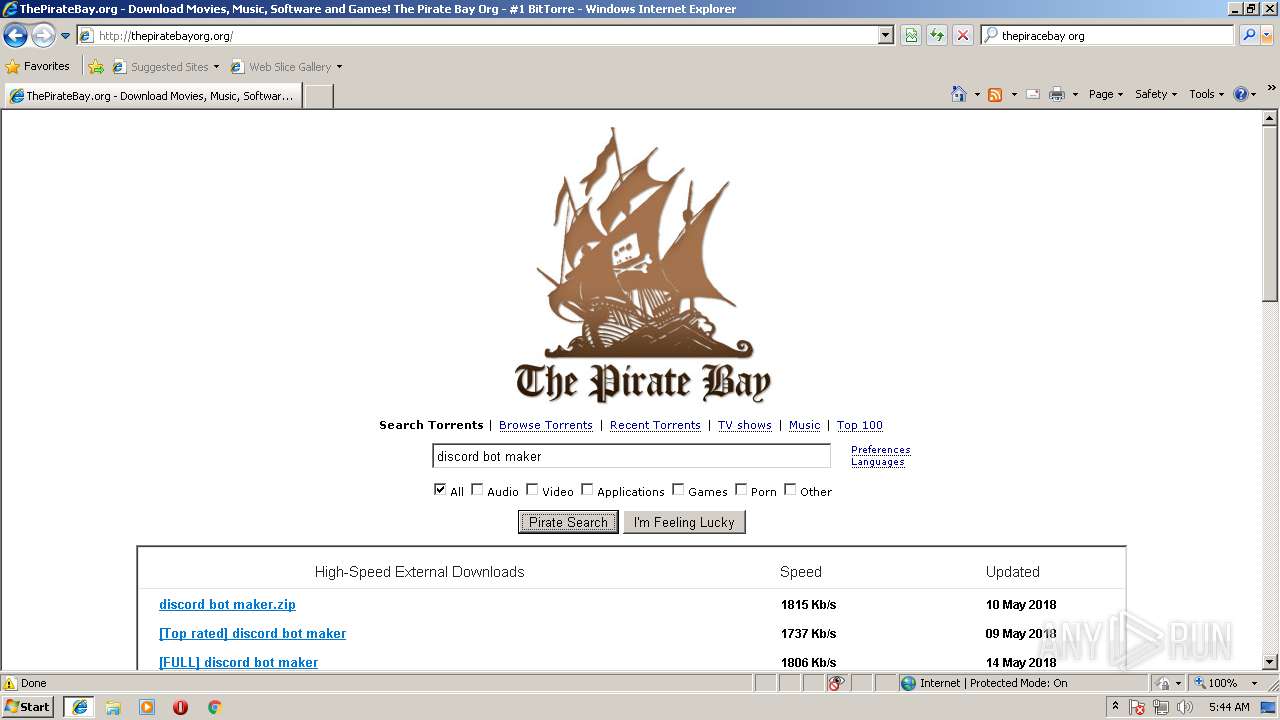Open Top 100 link
Image resolution: width=1280 pixels, height=720 pixels.
[x=860, y=425]
